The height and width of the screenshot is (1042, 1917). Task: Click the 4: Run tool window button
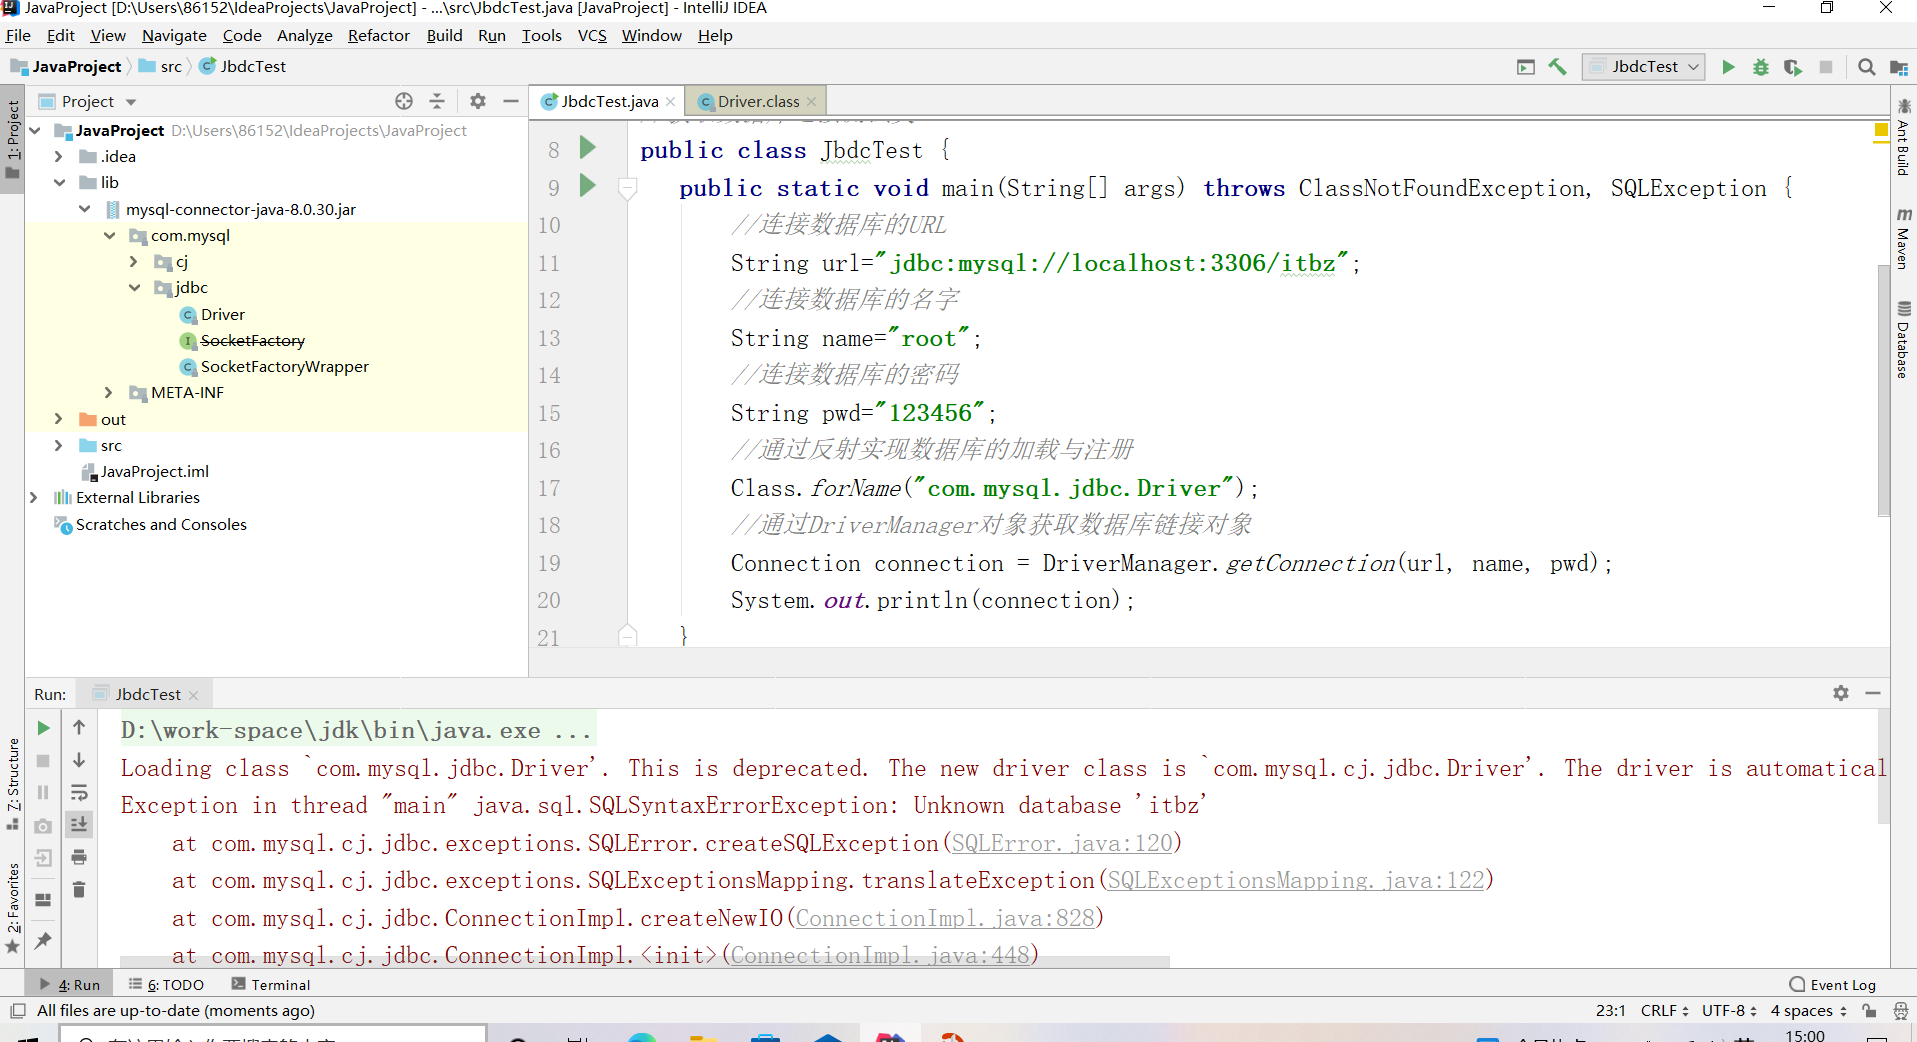pos(70,984)
